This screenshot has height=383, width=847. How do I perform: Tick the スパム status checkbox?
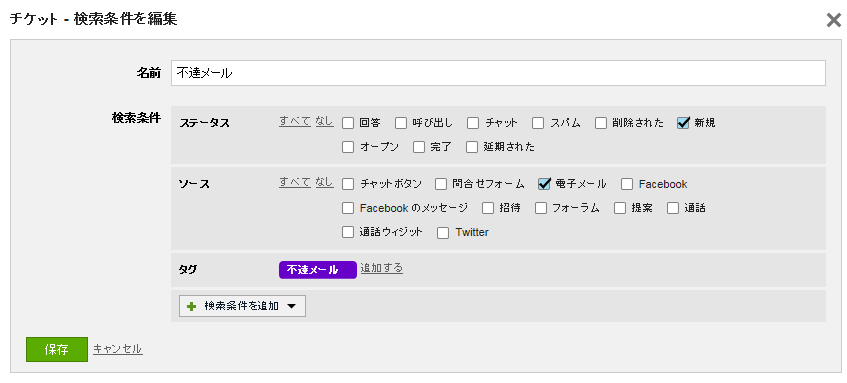pyautogui.click(x=538, y=123)
